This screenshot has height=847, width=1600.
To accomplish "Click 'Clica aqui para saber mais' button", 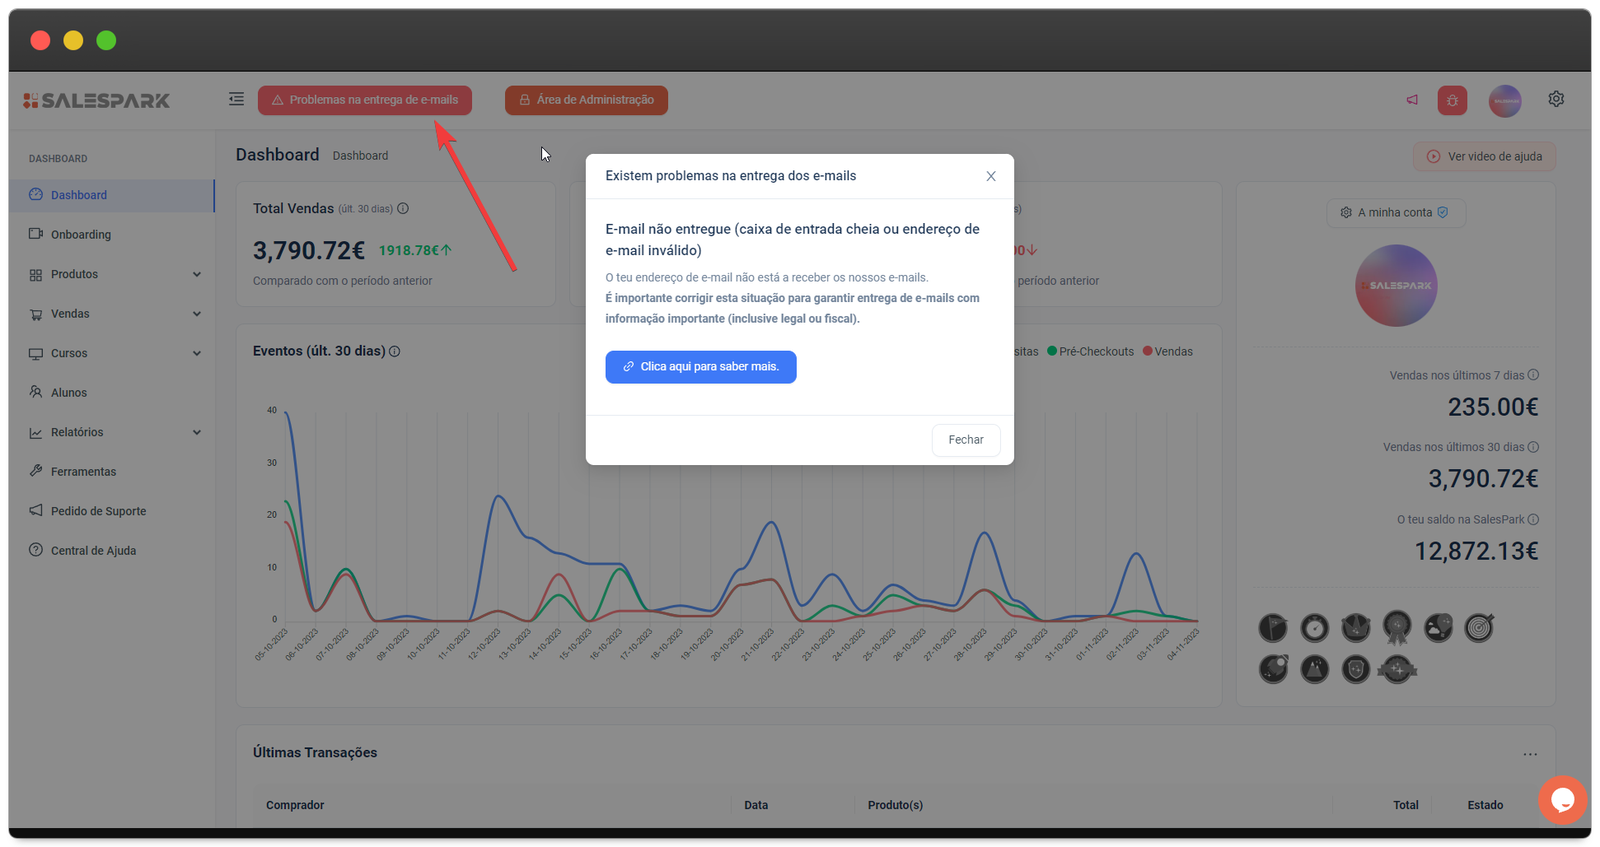I will (x=700, y=367).
